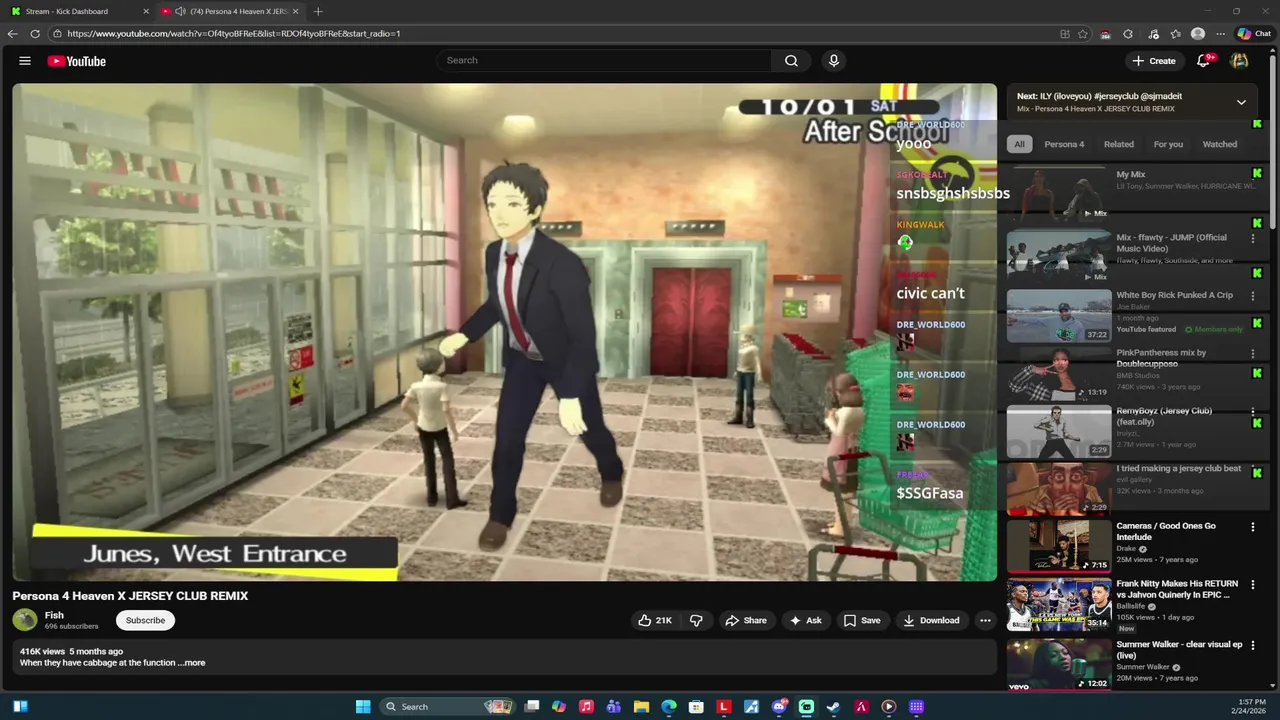Open My Mix thumbnail
The image size is (1280, 720).
[x=1058, y=193]
